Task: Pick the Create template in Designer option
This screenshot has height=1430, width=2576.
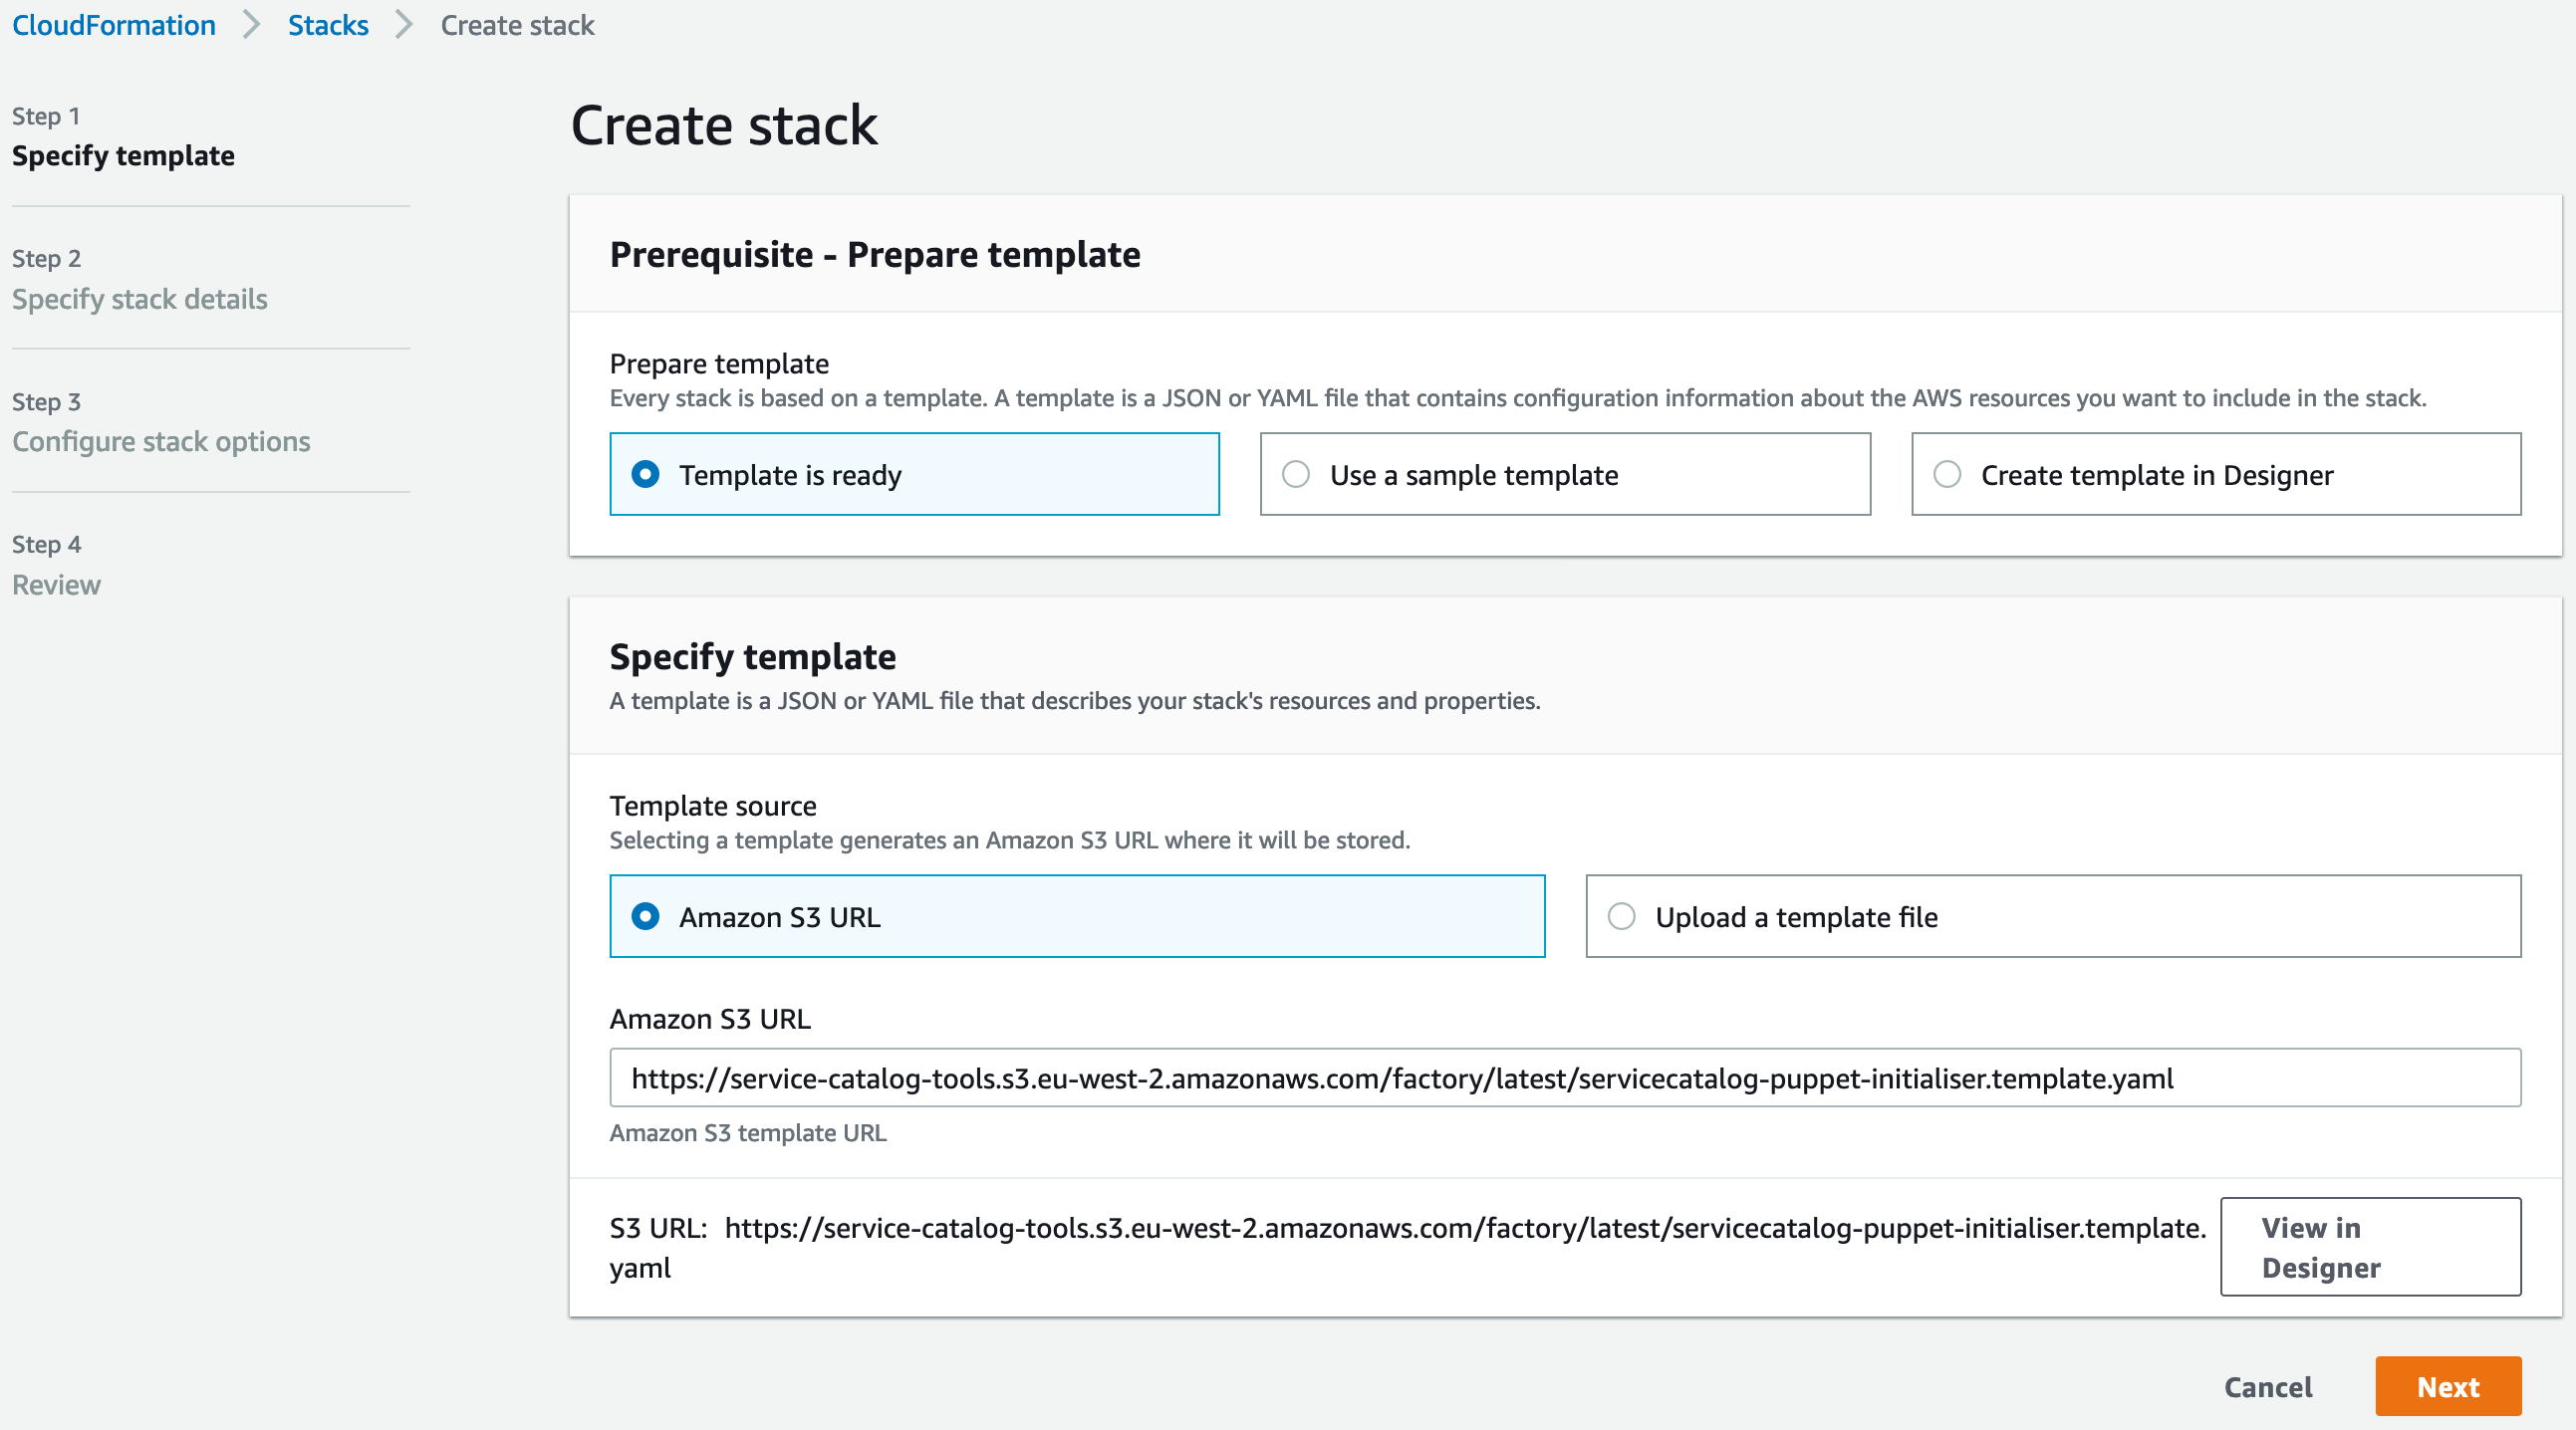Action: 2216,474
